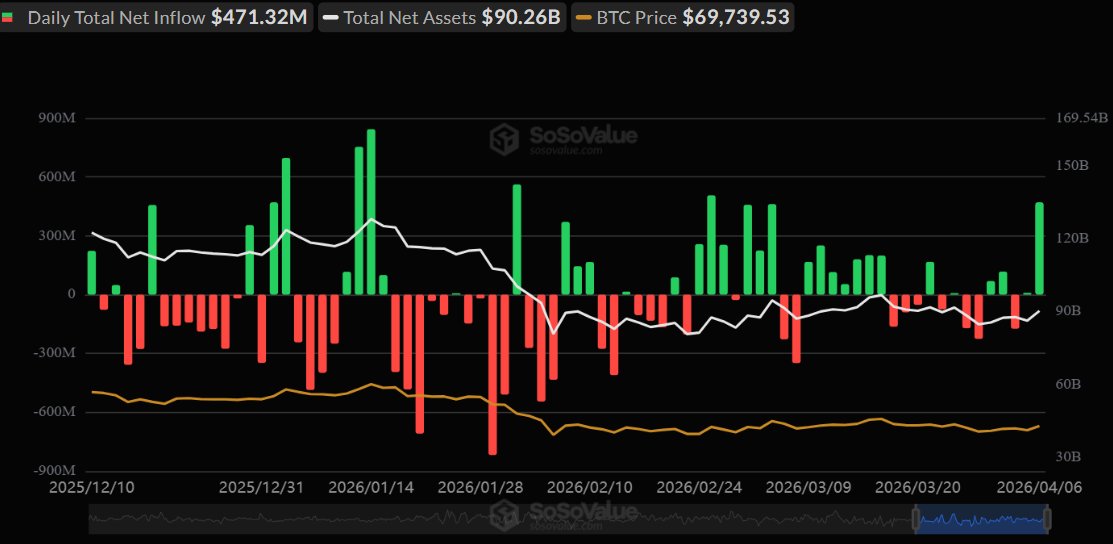
Task: Click the 300M positive left axis label
Action: [x=58, y=236]
